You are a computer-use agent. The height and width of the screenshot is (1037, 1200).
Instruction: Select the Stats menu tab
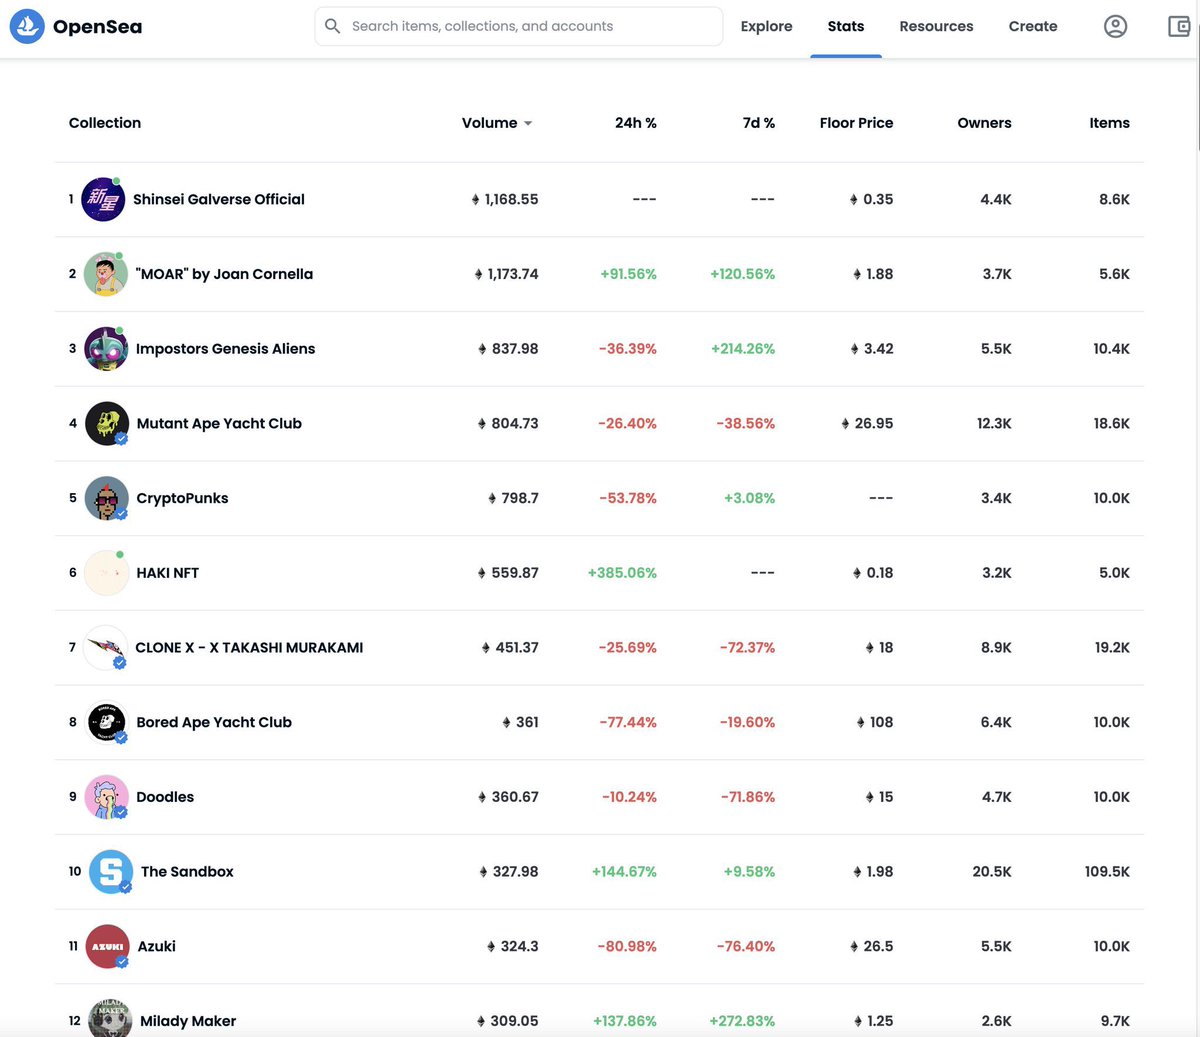tap(846, 26)
